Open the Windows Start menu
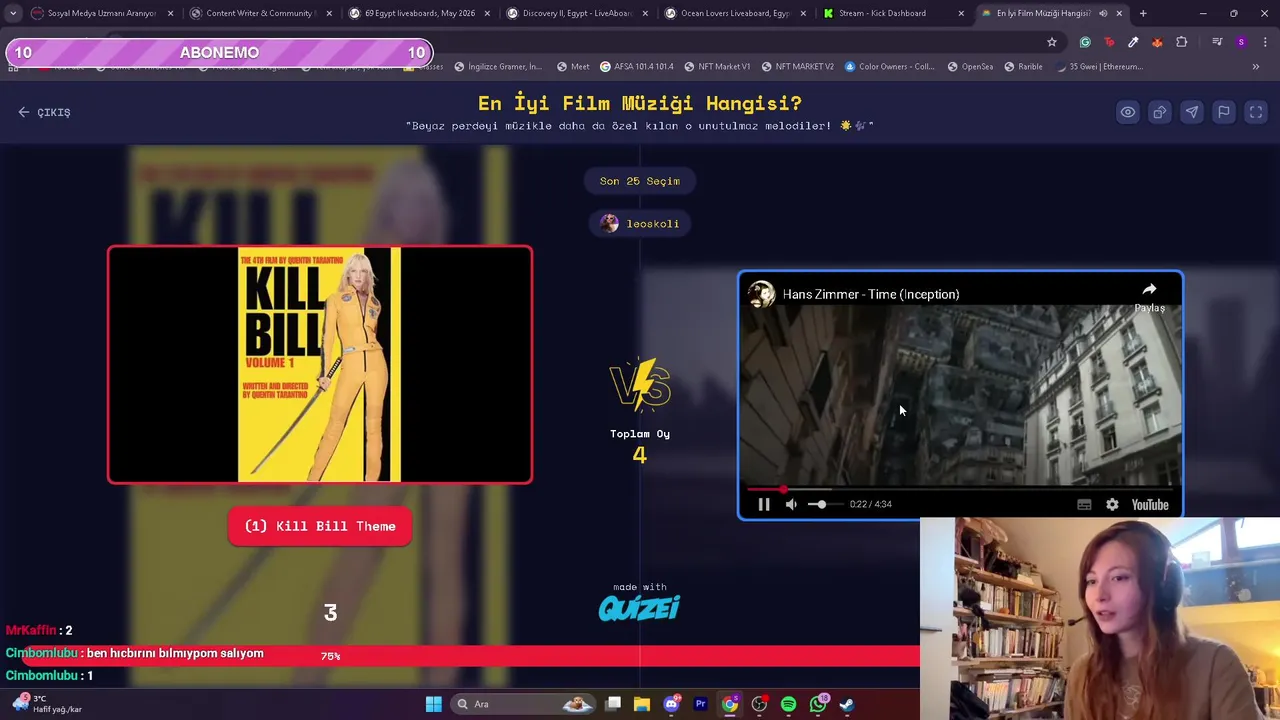The height and width of the screenshot is (720, 1280). tap(433, 704)
